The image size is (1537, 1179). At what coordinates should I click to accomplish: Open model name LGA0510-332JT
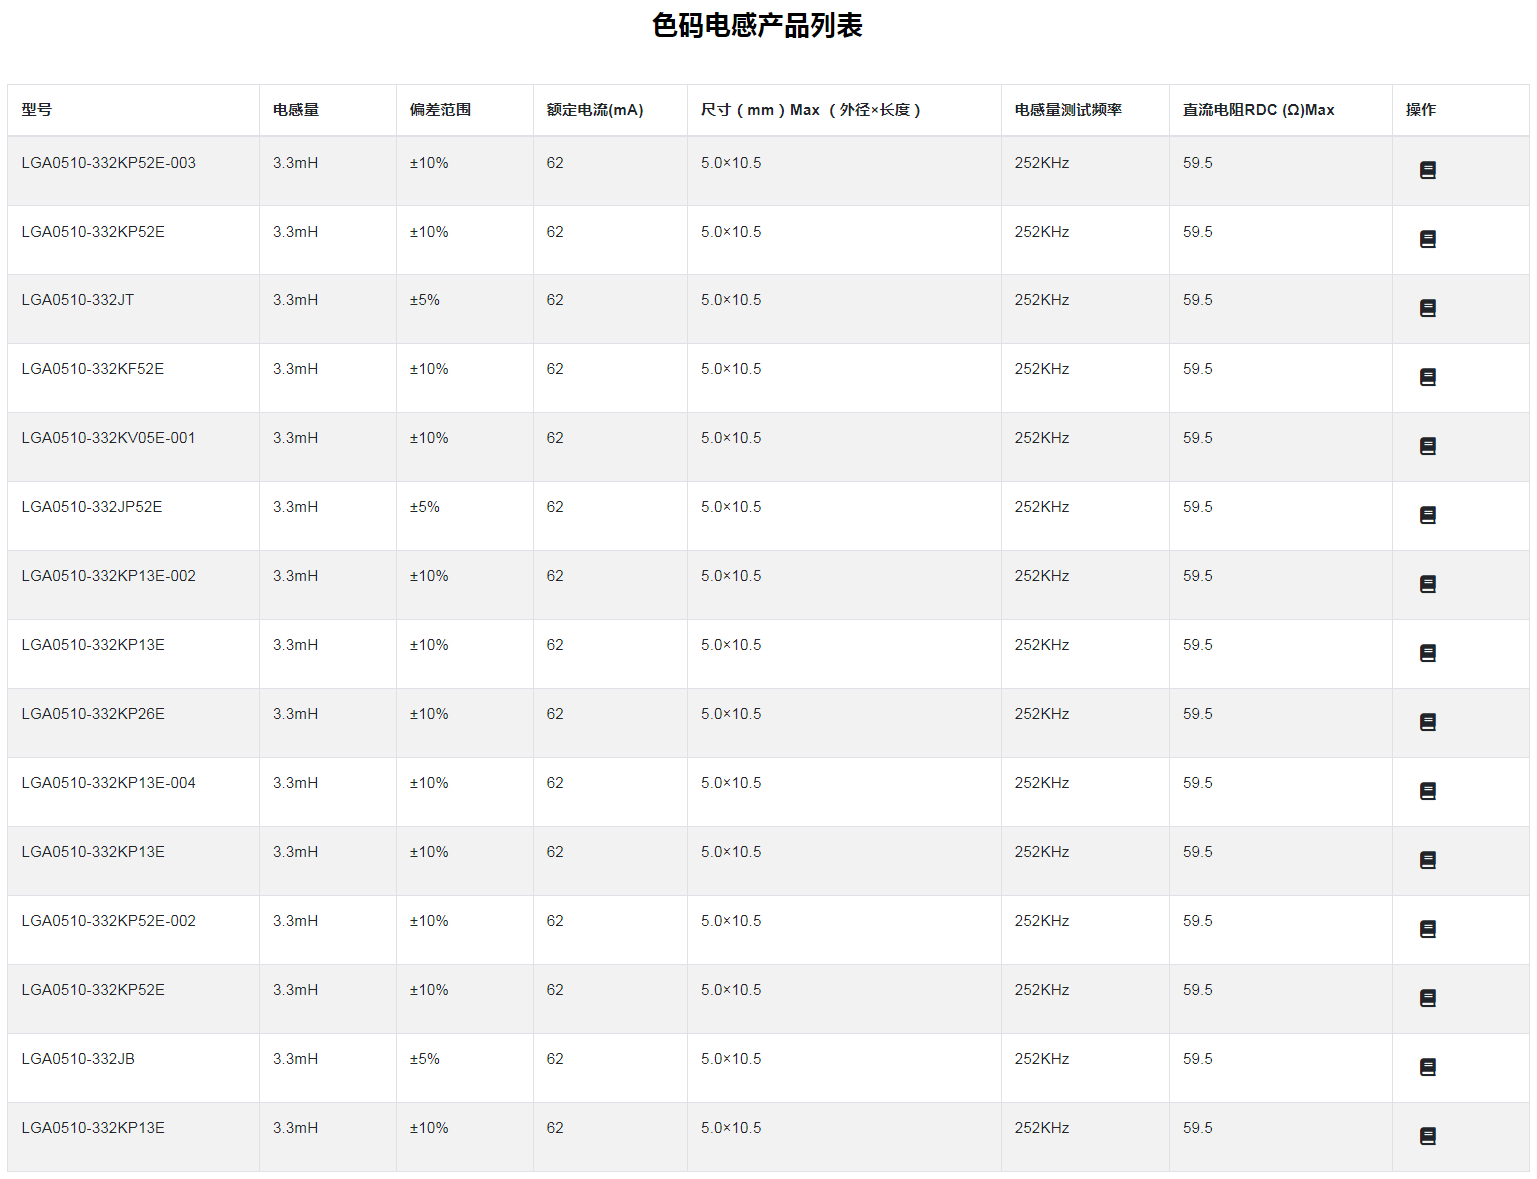[x=78, y=300]
